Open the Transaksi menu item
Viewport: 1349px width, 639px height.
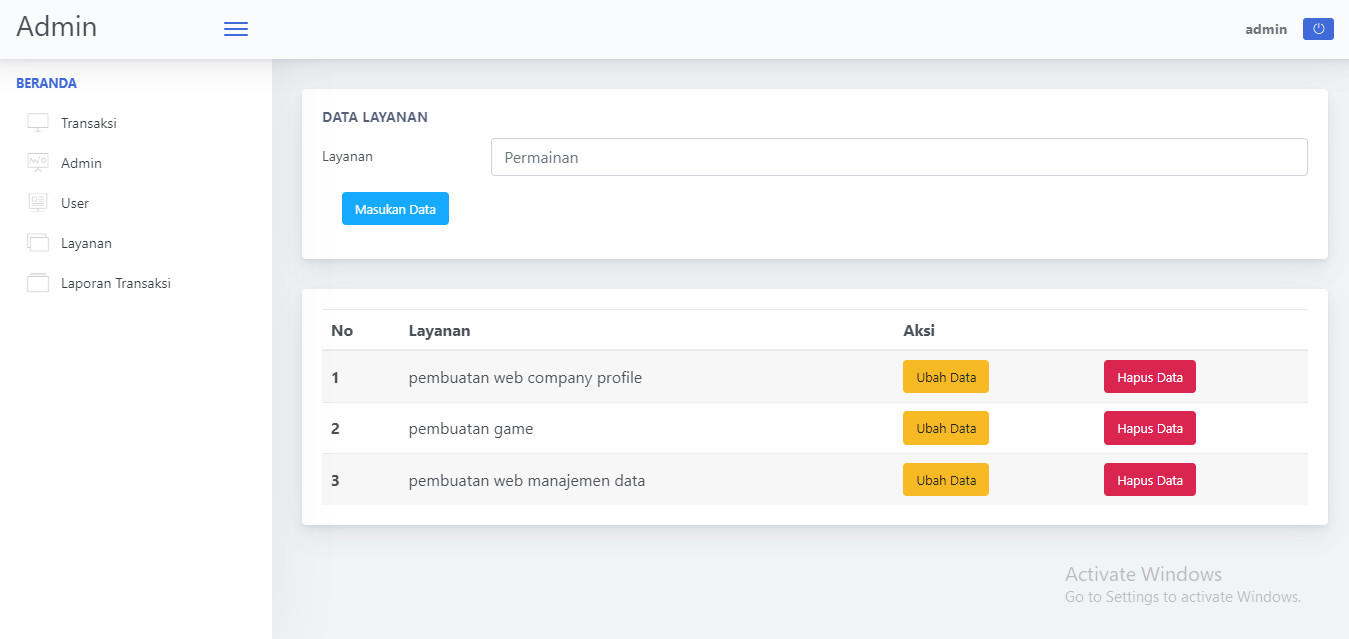coord(89,123)
